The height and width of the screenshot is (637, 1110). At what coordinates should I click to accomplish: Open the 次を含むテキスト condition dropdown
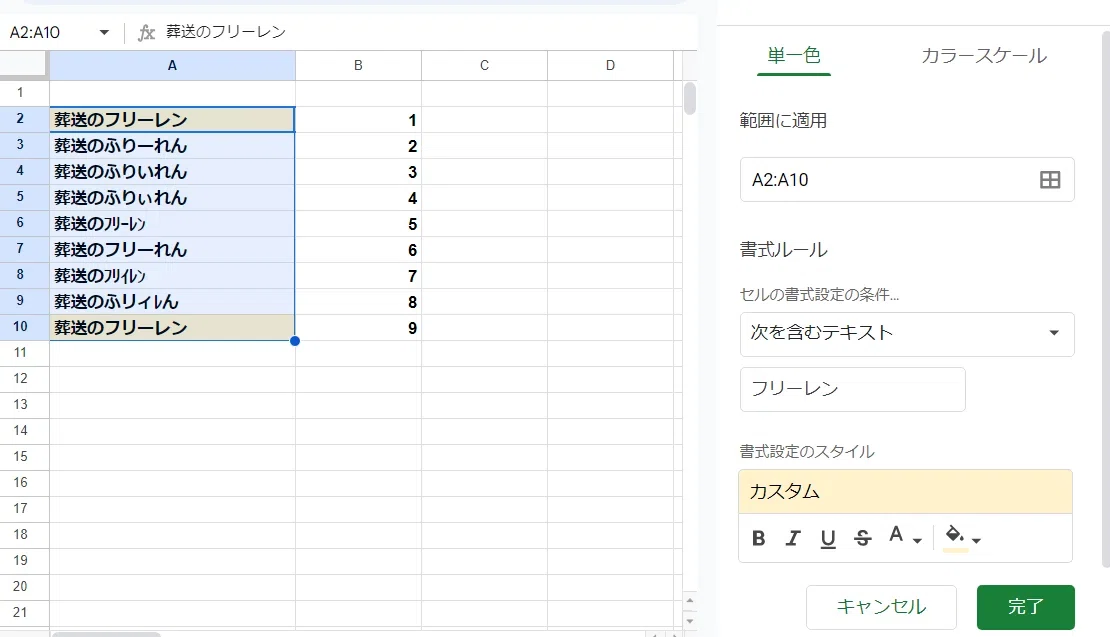[x=907, y=333]
